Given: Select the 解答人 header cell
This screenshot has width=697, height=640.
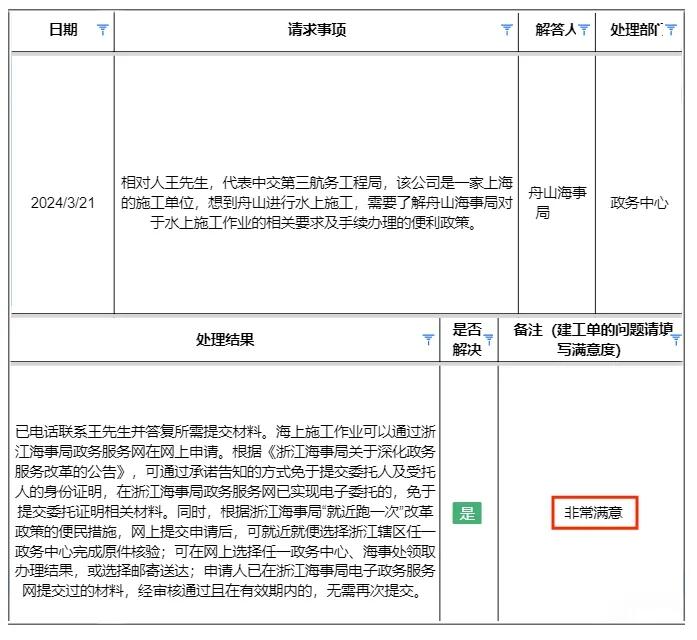Looking at the screenshot, I should tap(557, 30).
